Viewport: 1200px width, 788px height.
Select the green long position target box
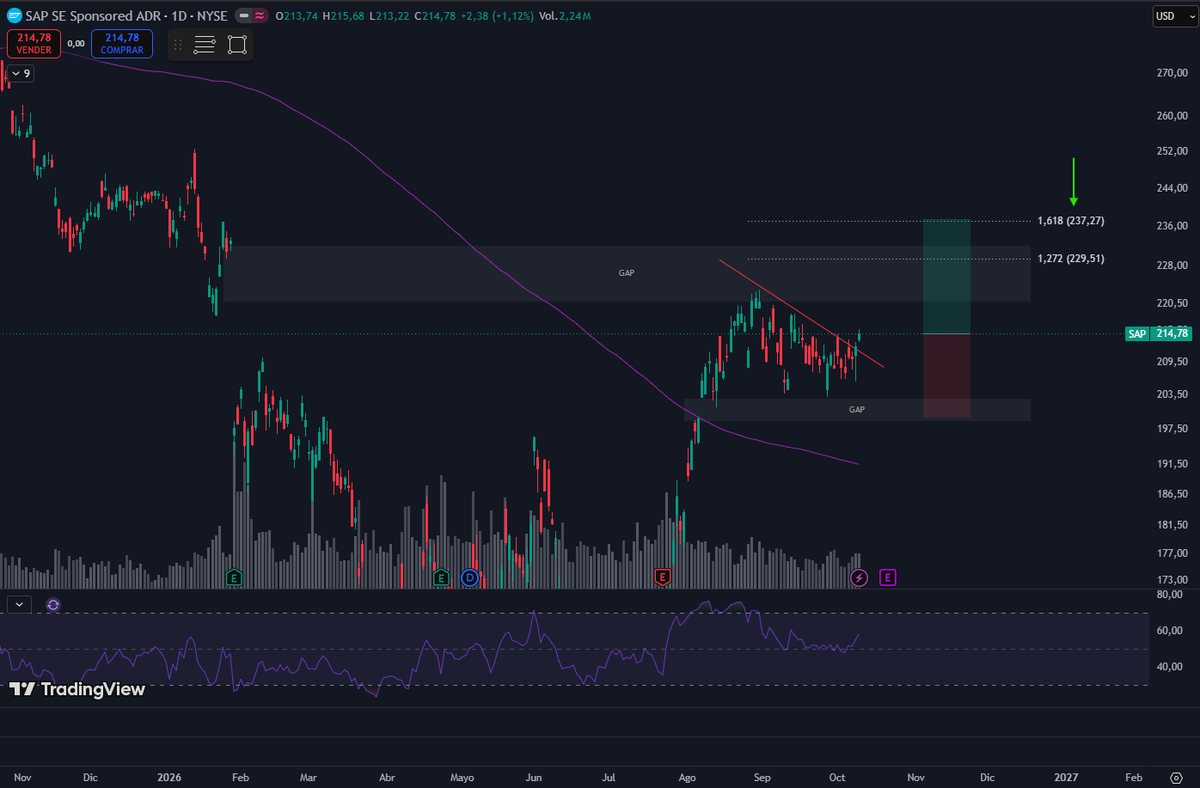pyautogui.click(x=946, y=276)
